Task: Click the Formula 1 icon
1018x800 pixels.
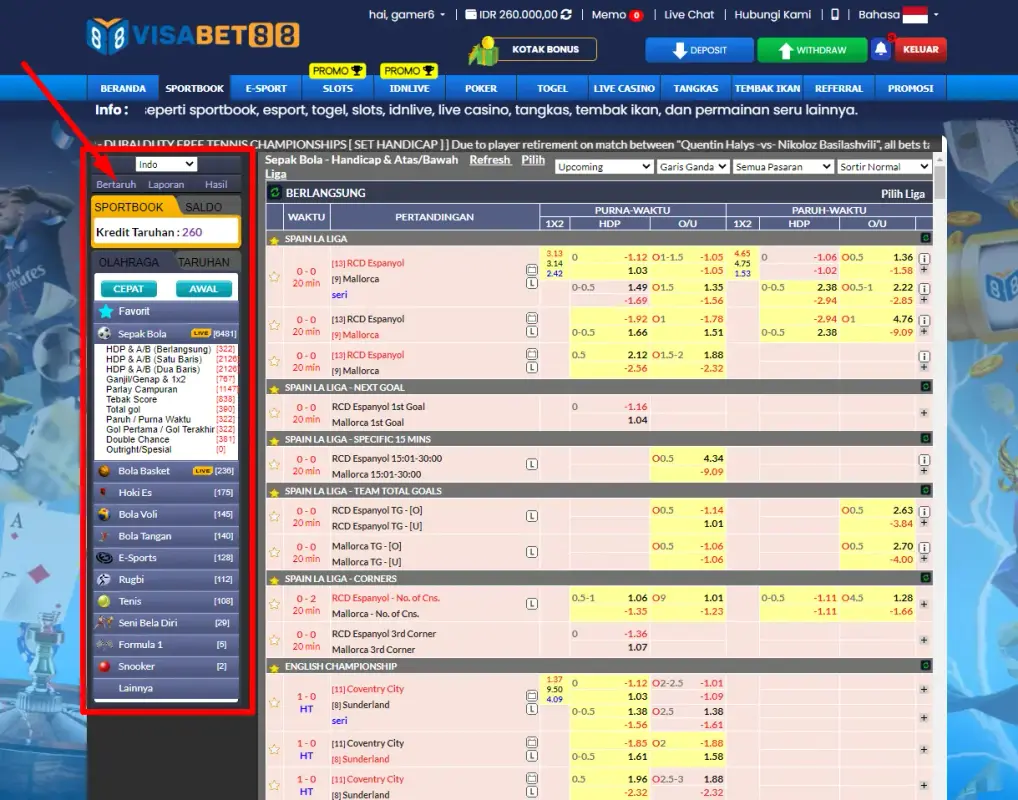Action: coord(104,644)
